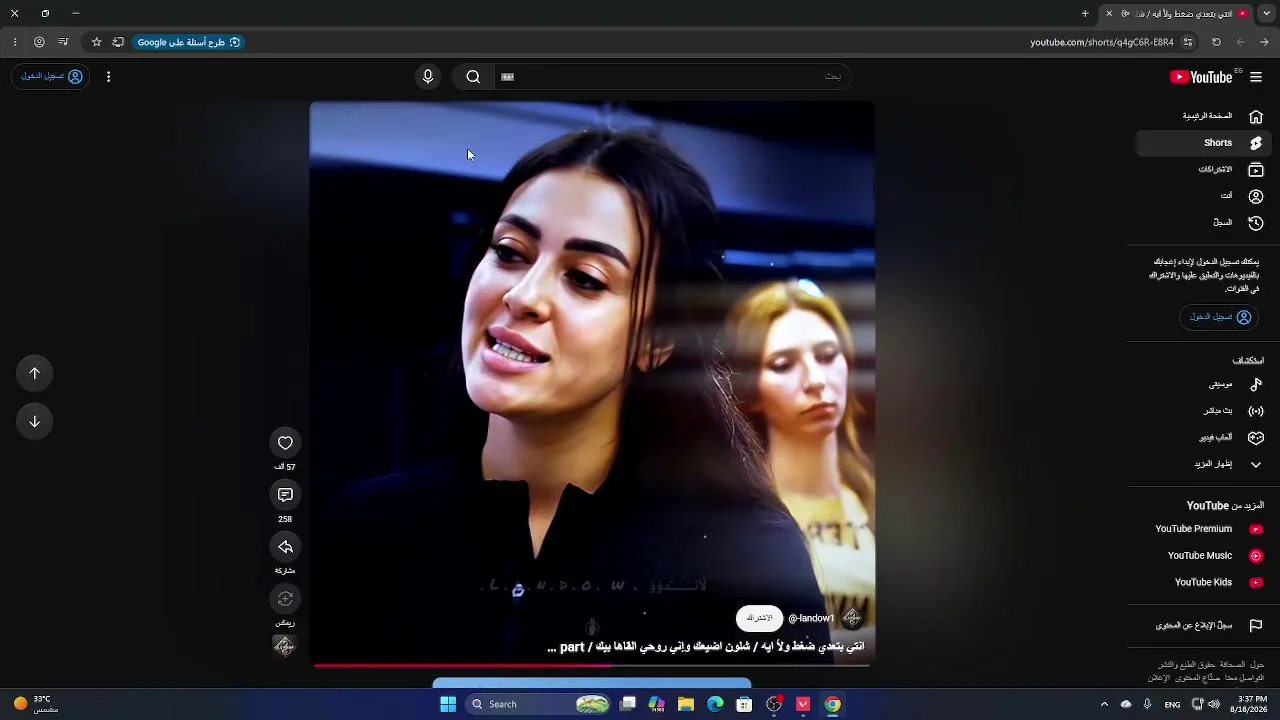
Task: Click into the YouTube search box
Action: (x=672, y=77)
